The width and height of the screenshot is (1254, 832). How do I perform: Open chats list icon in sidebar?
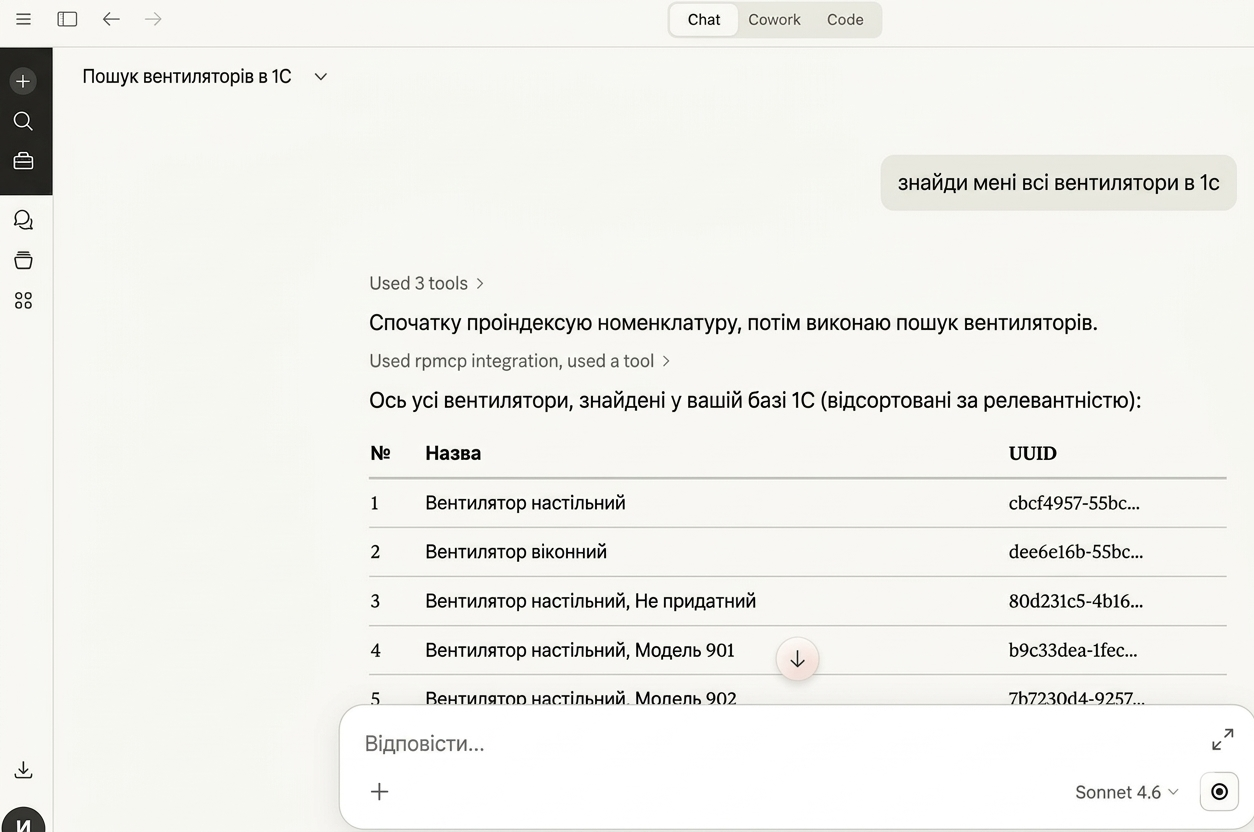(x=23, y=220)
